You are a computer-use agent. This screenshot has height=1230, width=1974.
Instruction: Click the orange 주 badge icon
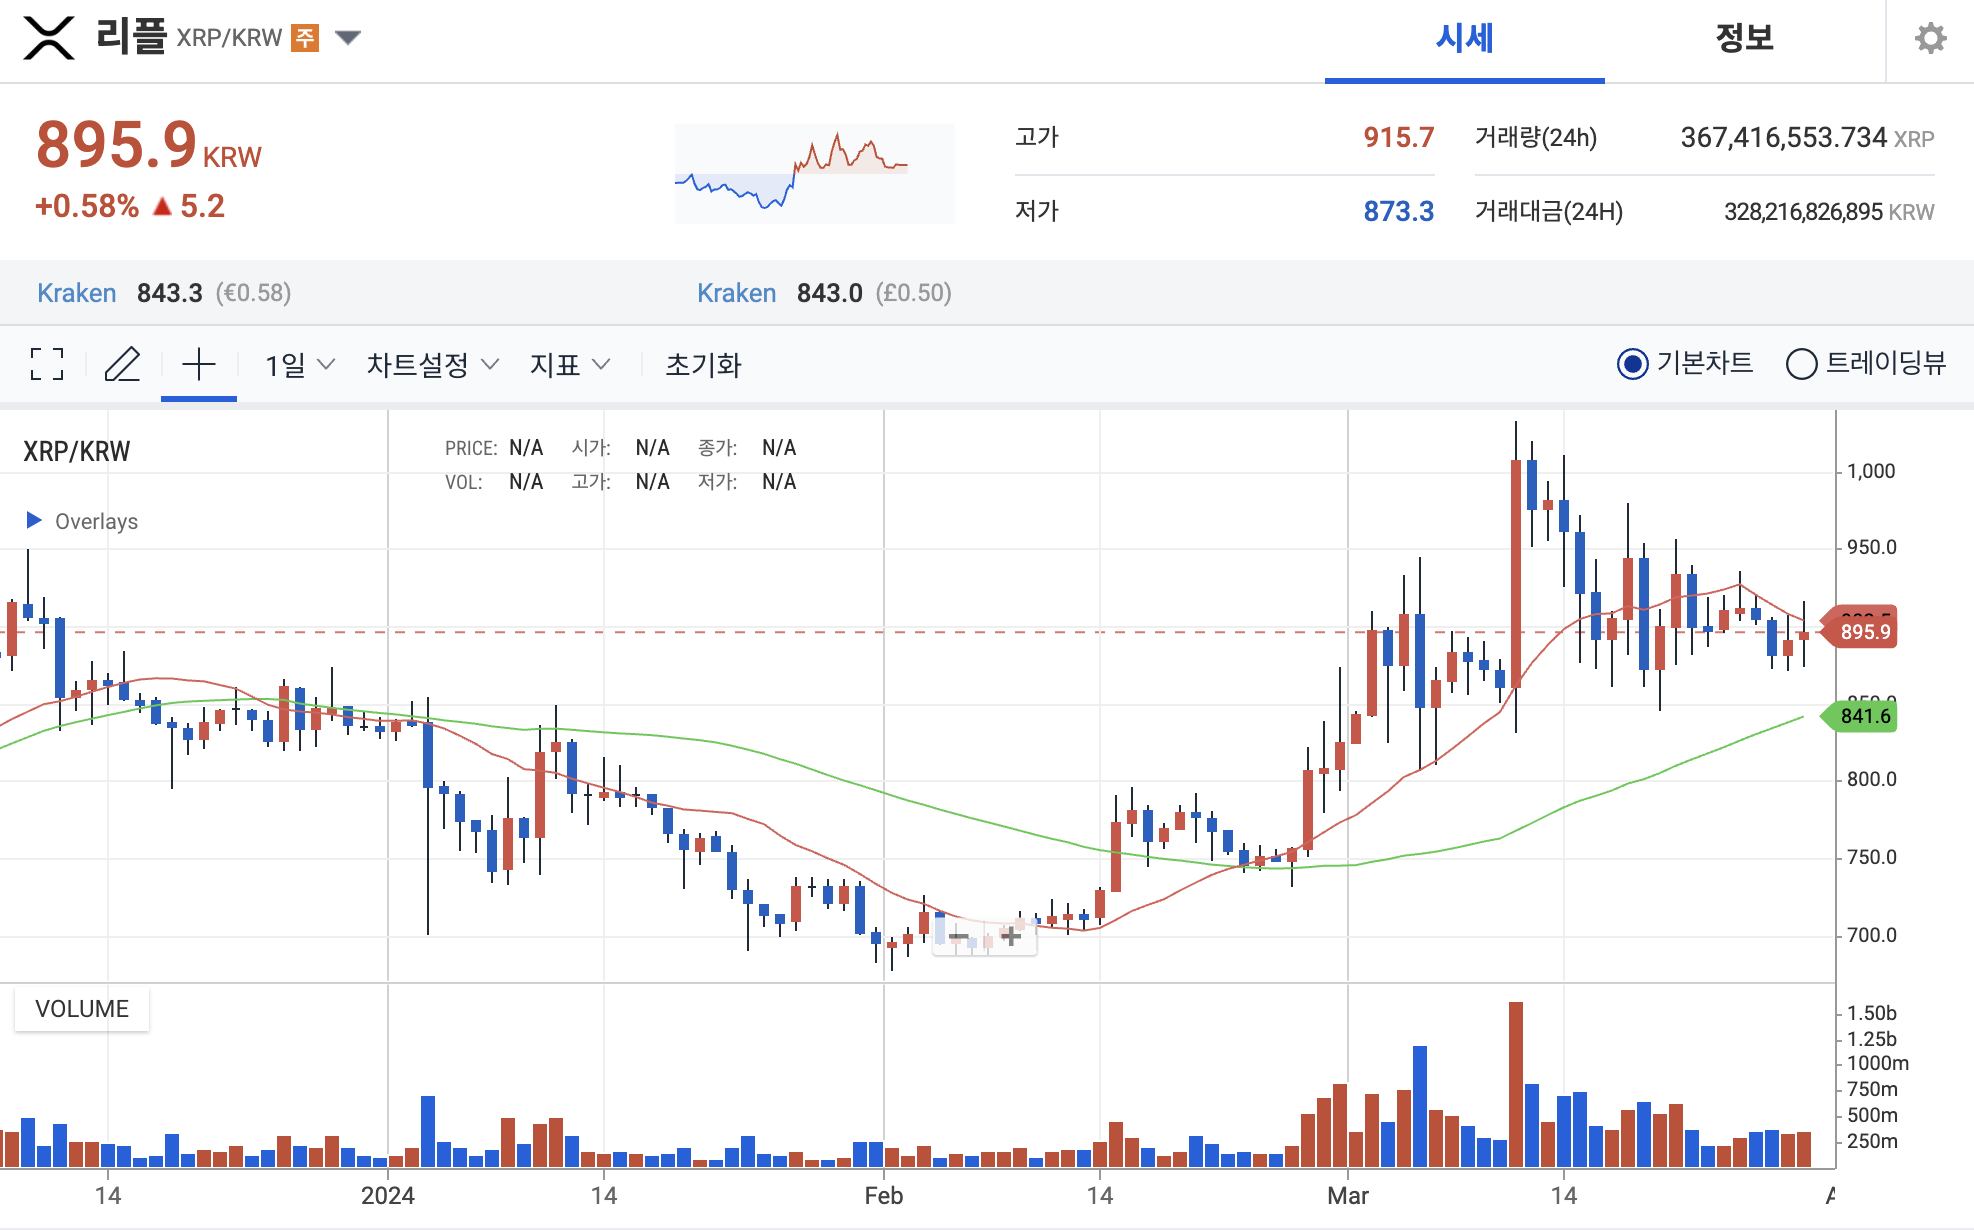point(305,38)
